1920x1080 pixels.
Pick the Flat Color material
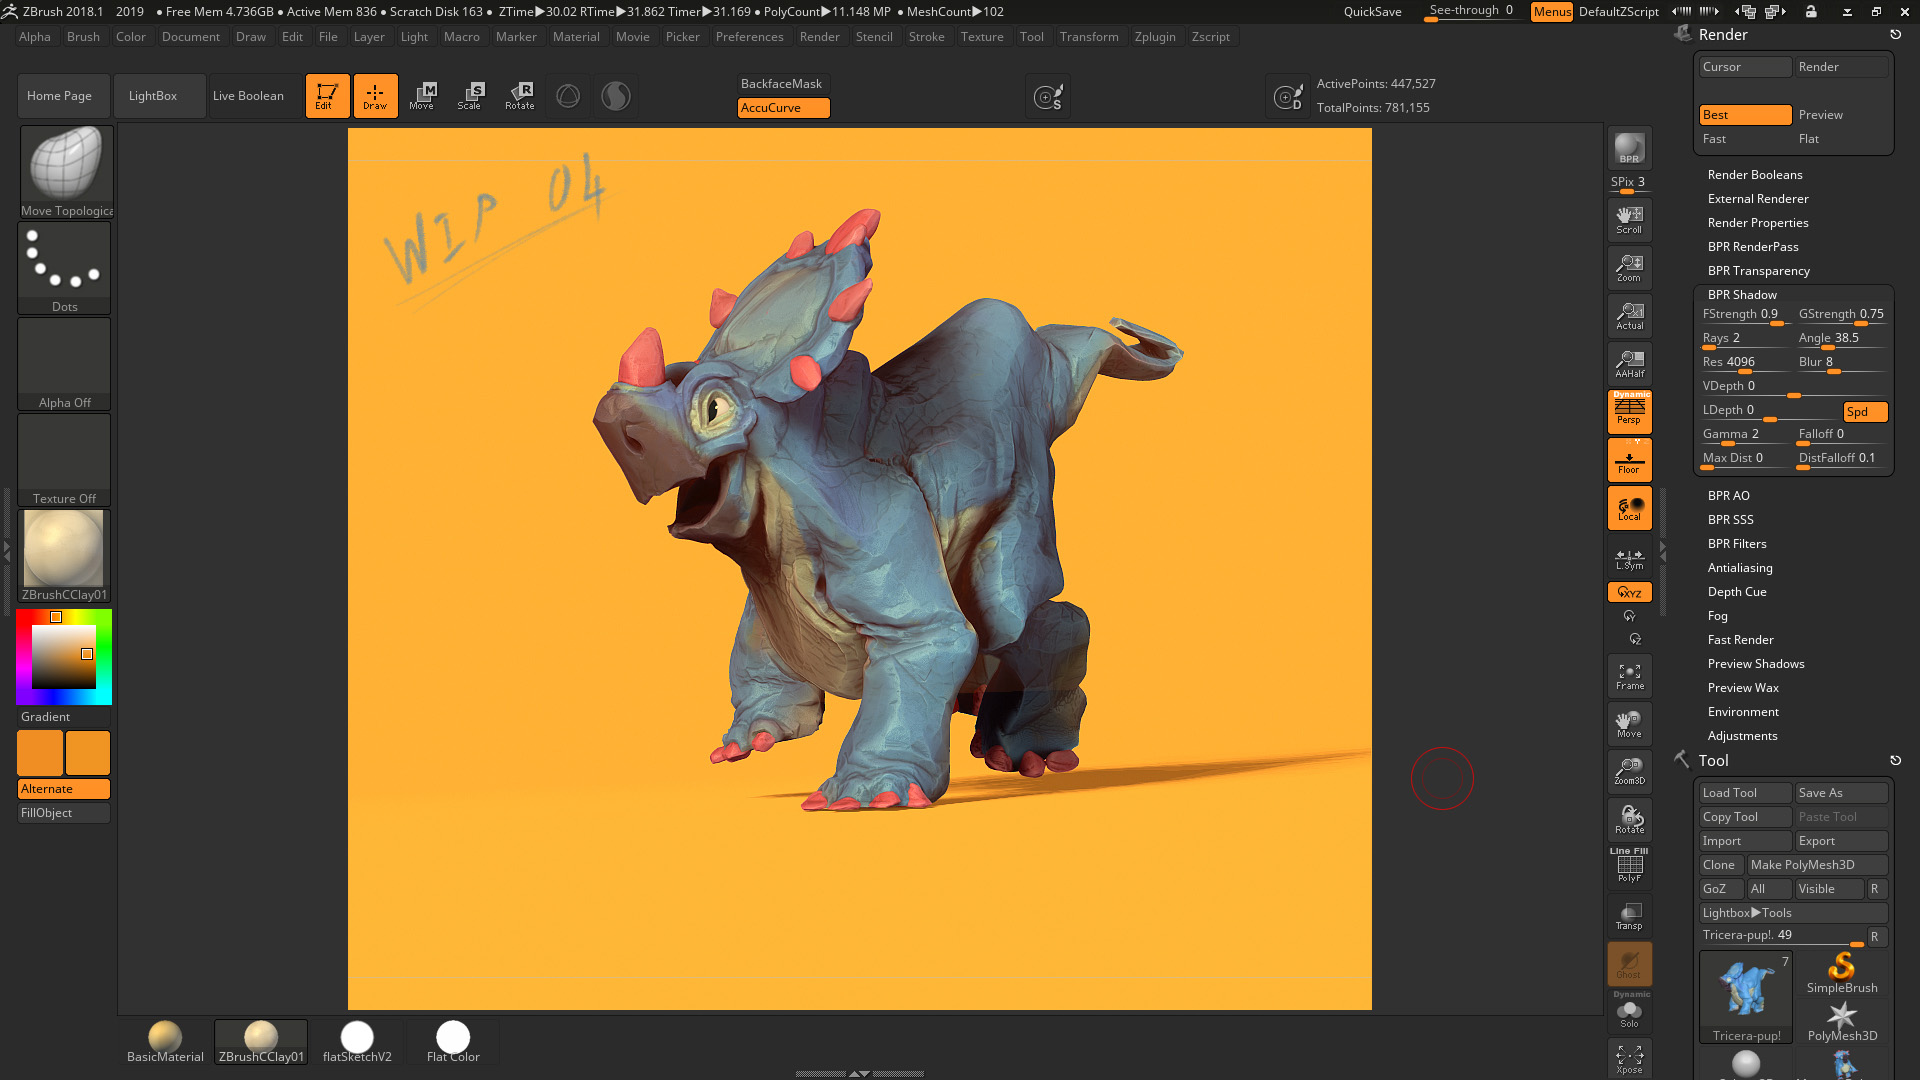pyautogui.click(x=453, y=1041)
